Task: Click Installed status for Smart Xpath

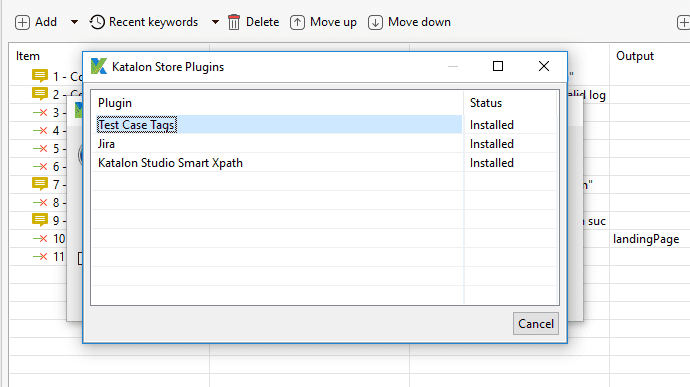Action: [492, 163]
